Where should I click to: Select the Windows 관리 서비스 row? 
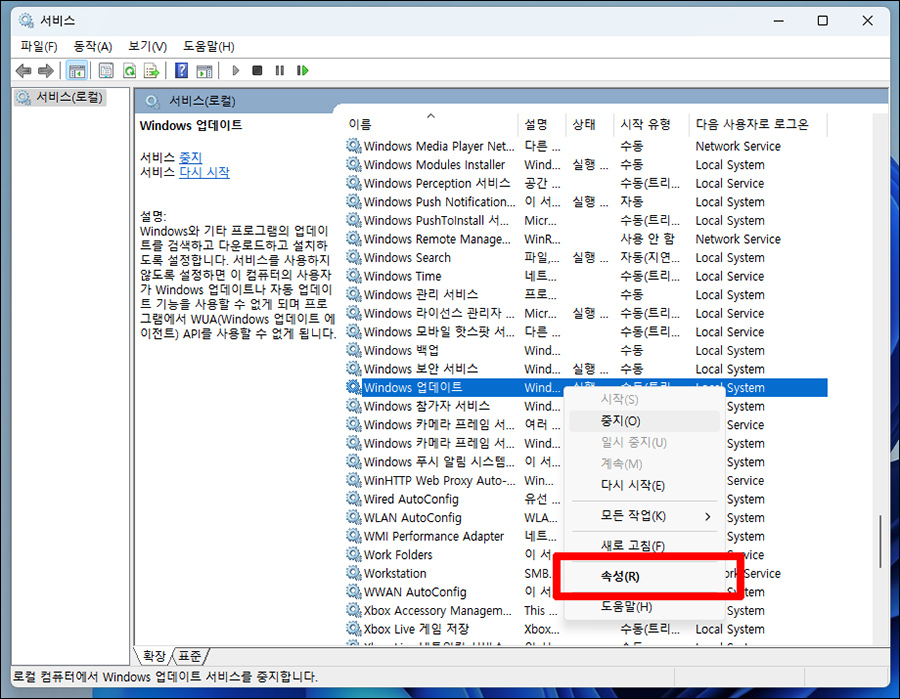[586, 295]
